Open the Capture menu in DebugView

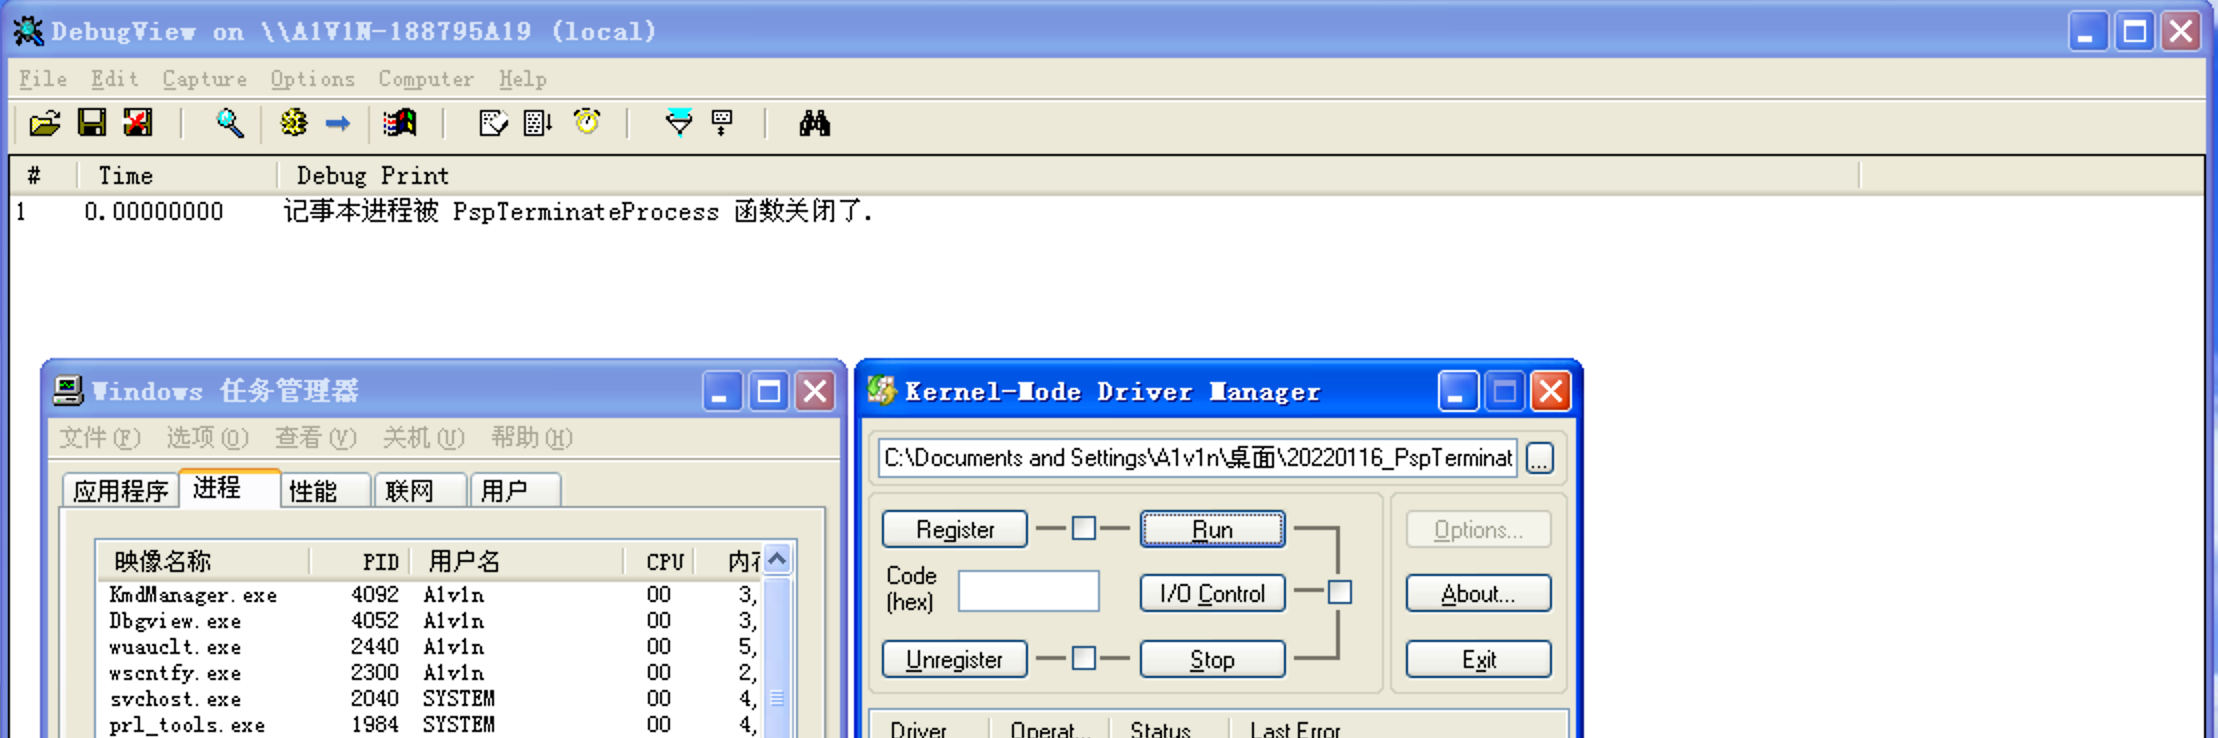[205, 79]
